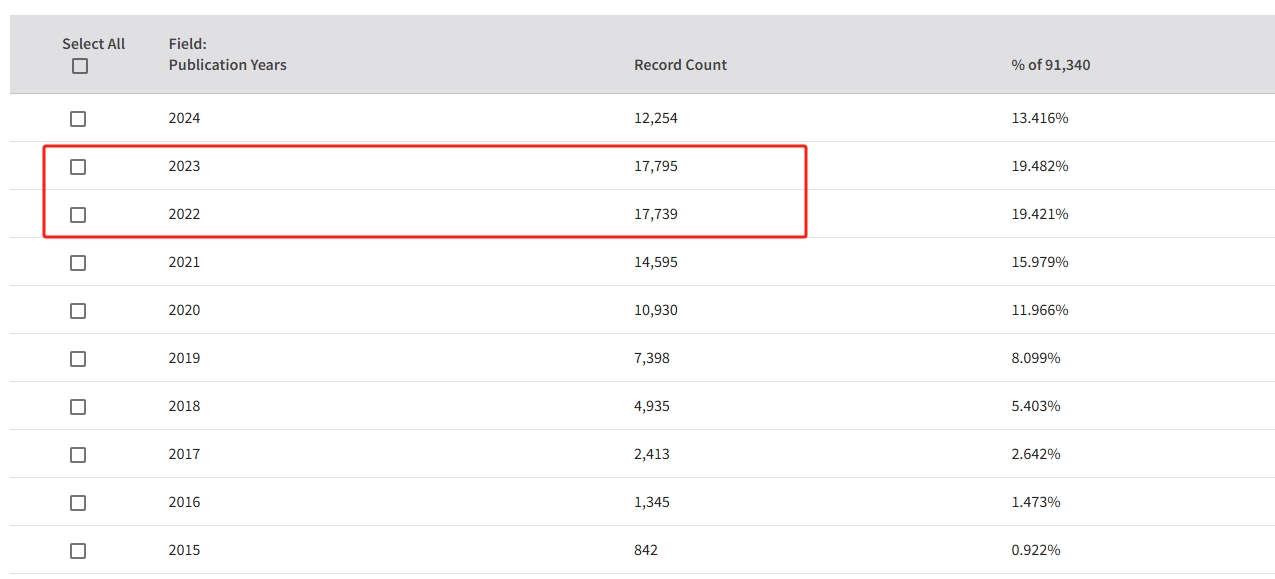Click the 19.421% percentage cell
This screenshot has height=579, width=1275.
[1040, 214]
